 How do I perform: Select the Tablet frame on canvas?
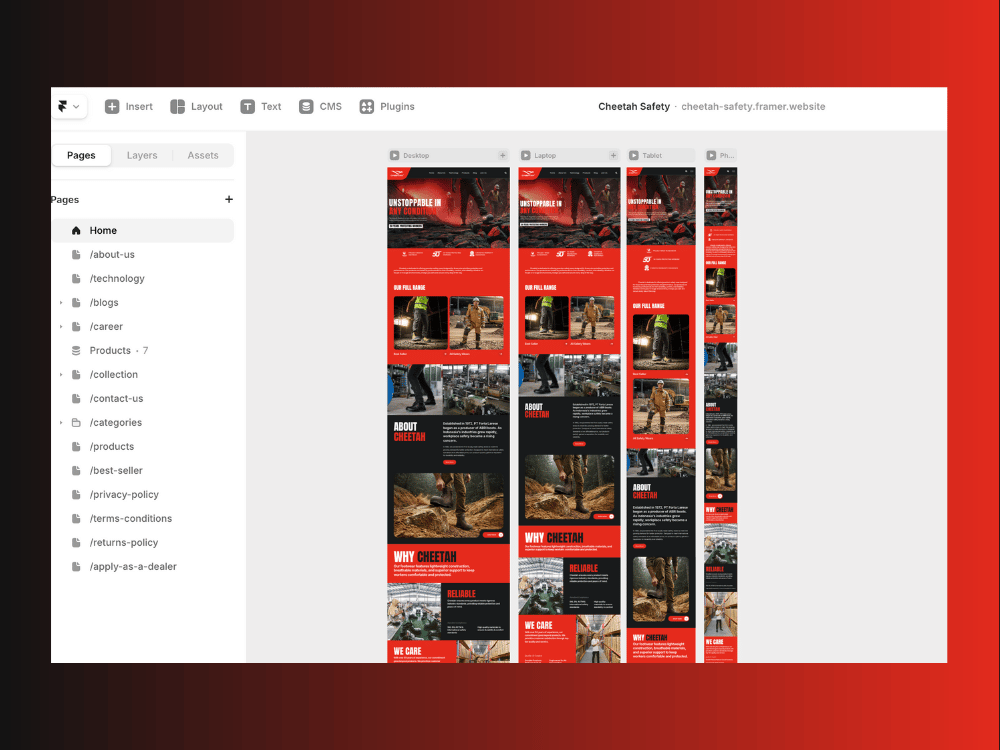pyautogui.click(x=661, y=415)
